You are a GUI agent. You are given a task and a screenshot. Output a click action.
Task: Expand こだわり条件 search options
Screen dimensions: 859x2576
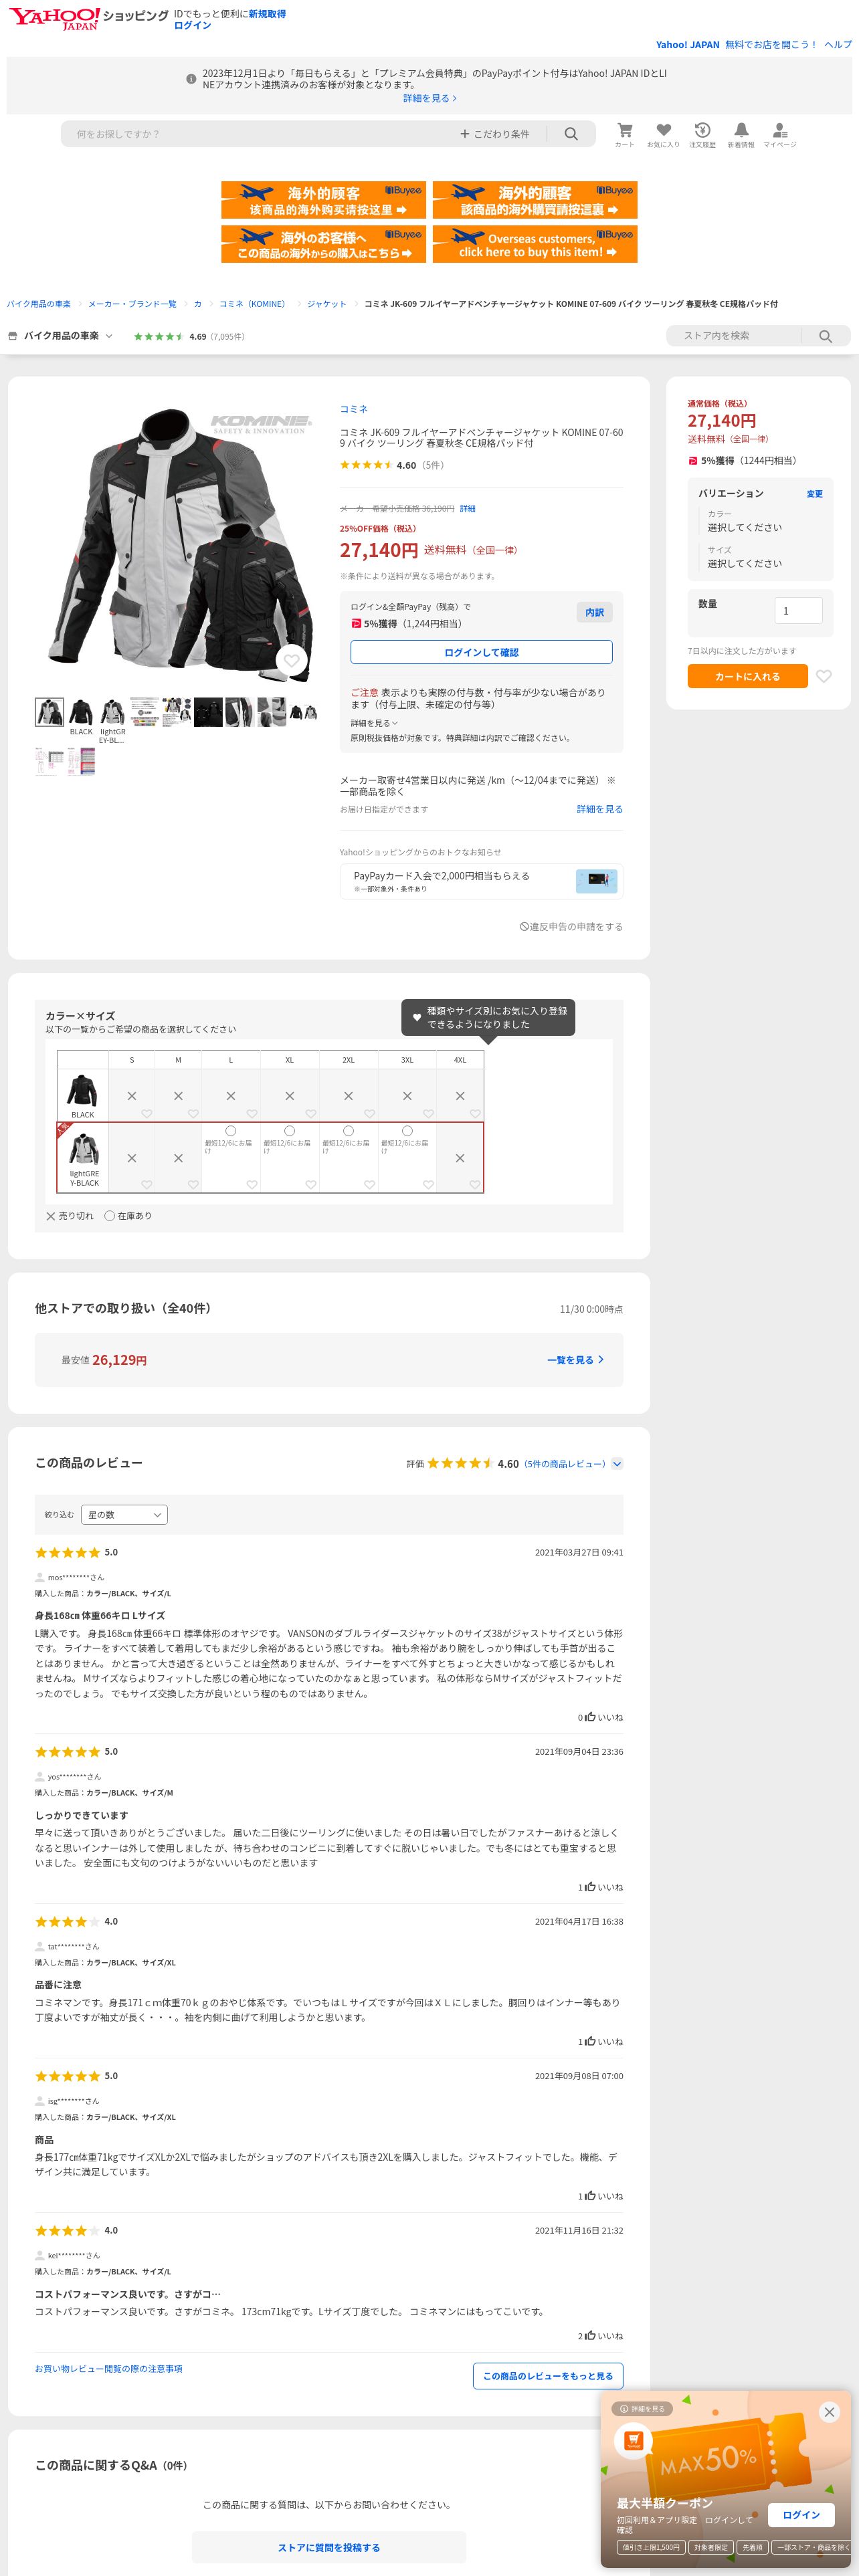point(494,134)
